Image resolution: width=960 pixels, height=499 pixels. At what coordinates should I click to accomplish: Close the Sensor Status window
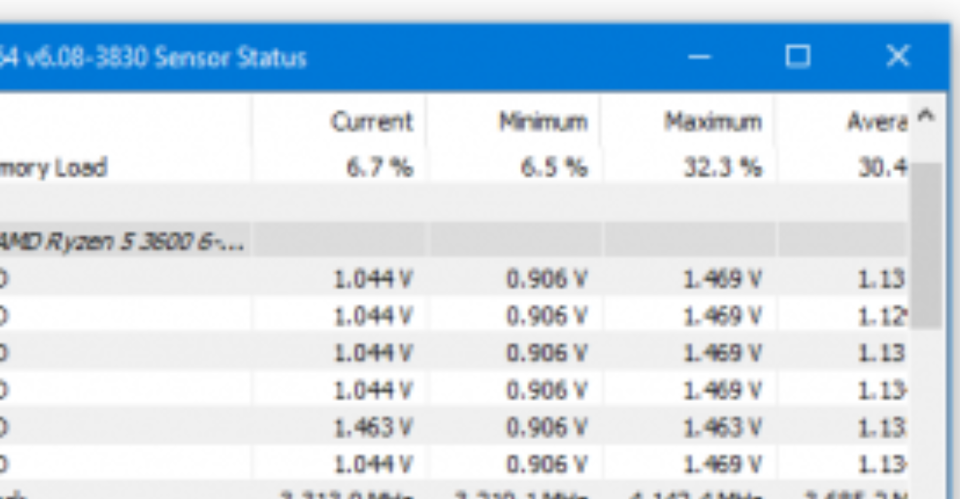tap(897, 57)
